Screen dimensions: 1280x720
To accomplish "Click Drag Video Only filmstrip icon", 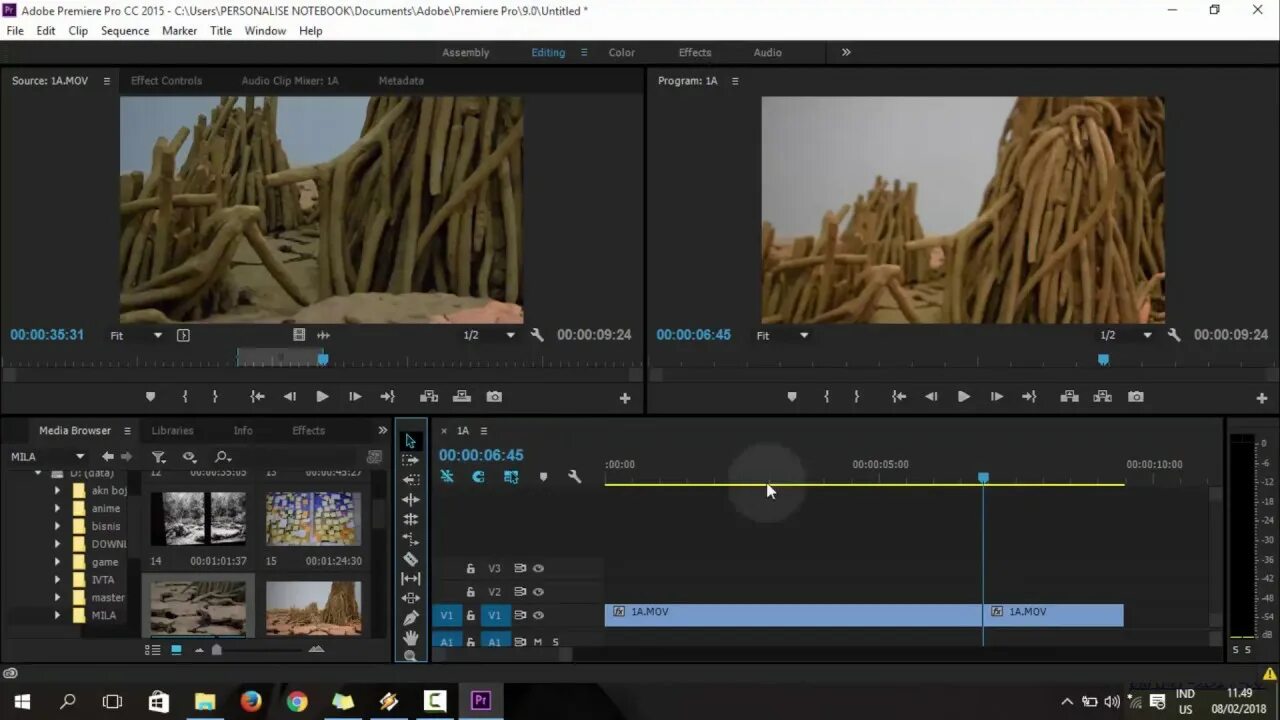I will pyautogui.click(x=299, y=335).
